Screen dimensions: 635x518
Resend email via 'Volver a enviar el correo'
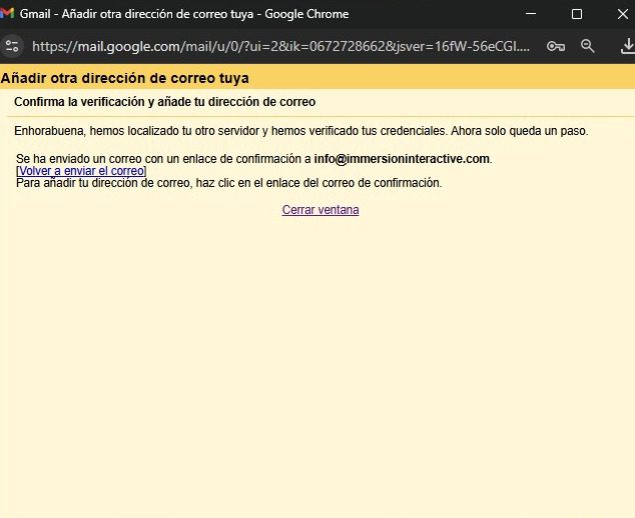(81, 171)
